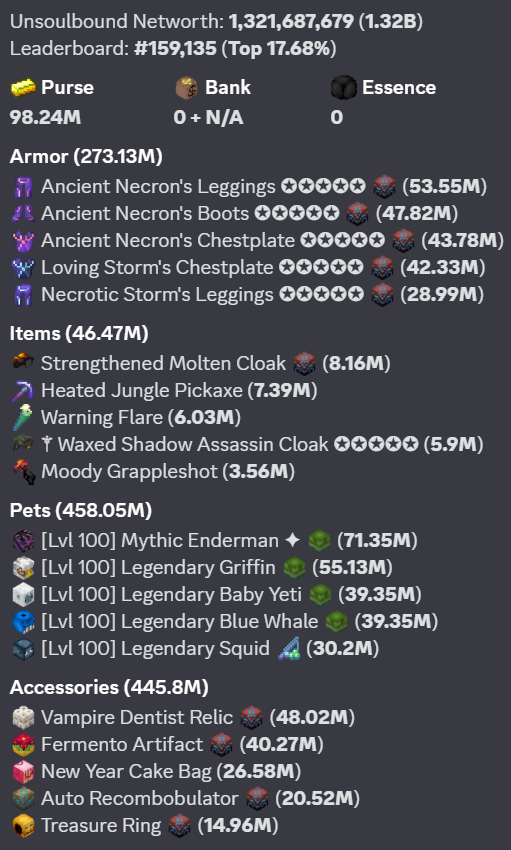
Task: Click the Bank money bag icon
Action: (187, 87)
